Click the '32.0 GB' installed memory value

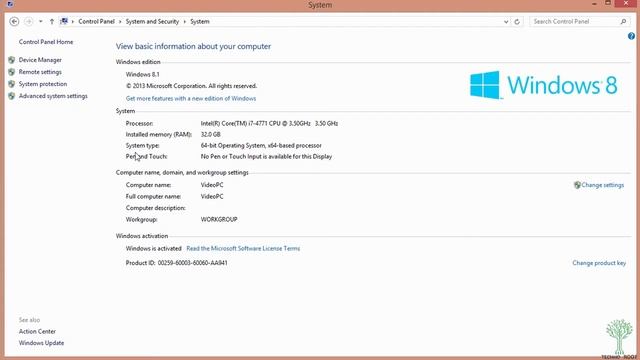(x=210, y=134)
